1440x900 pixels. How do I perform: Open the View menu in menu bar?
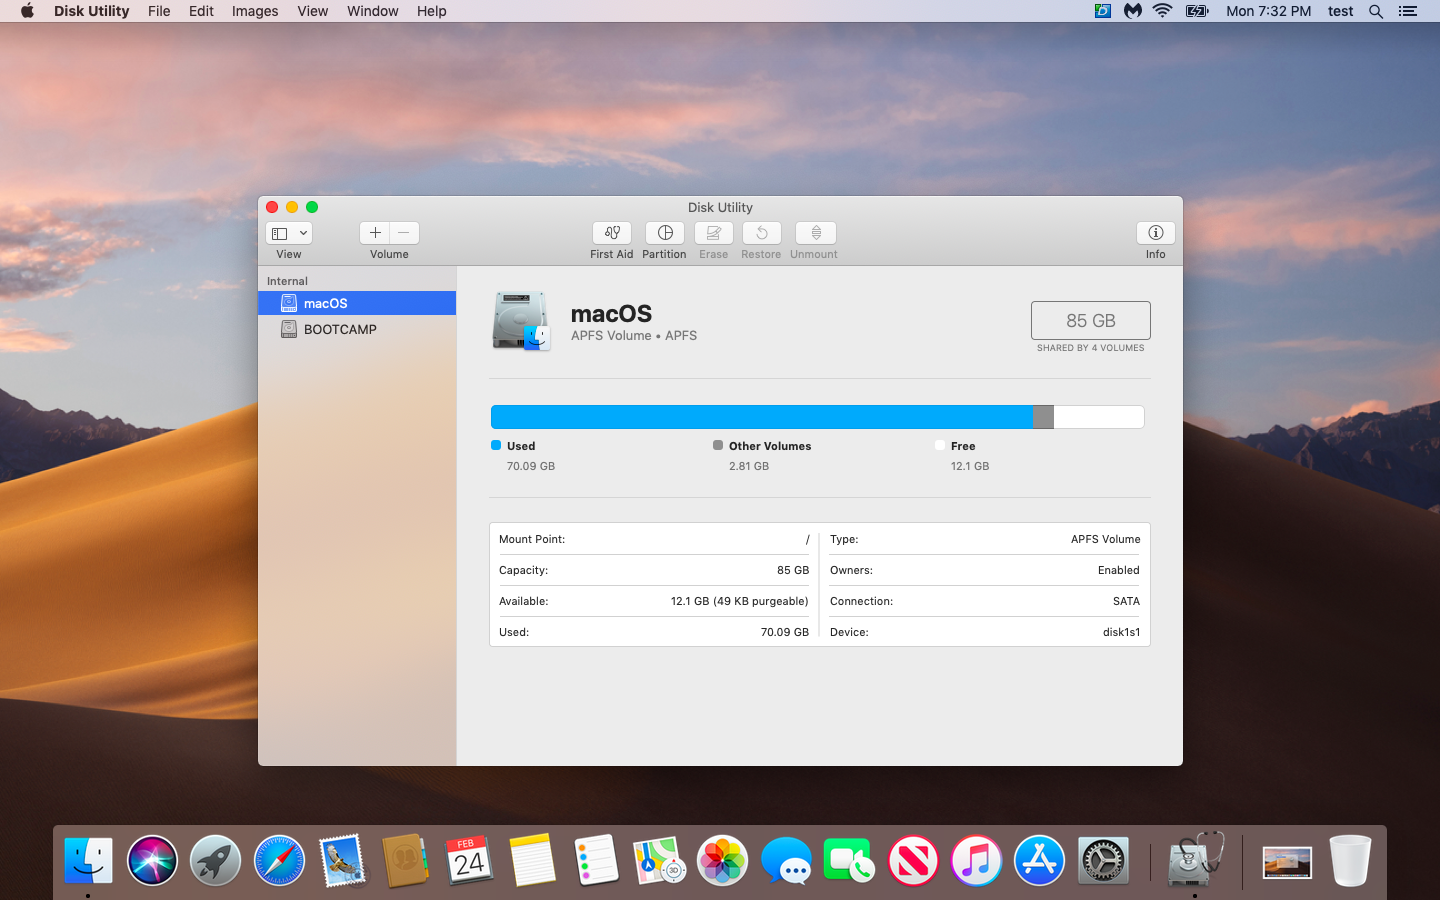[x=313, y=11]
